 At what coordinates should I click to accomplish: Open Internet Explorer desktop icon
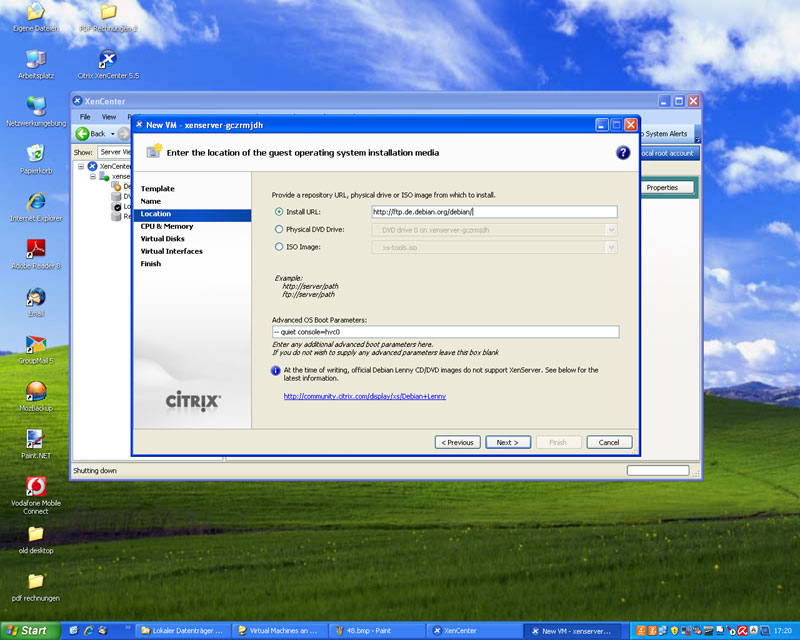[36, 207]
